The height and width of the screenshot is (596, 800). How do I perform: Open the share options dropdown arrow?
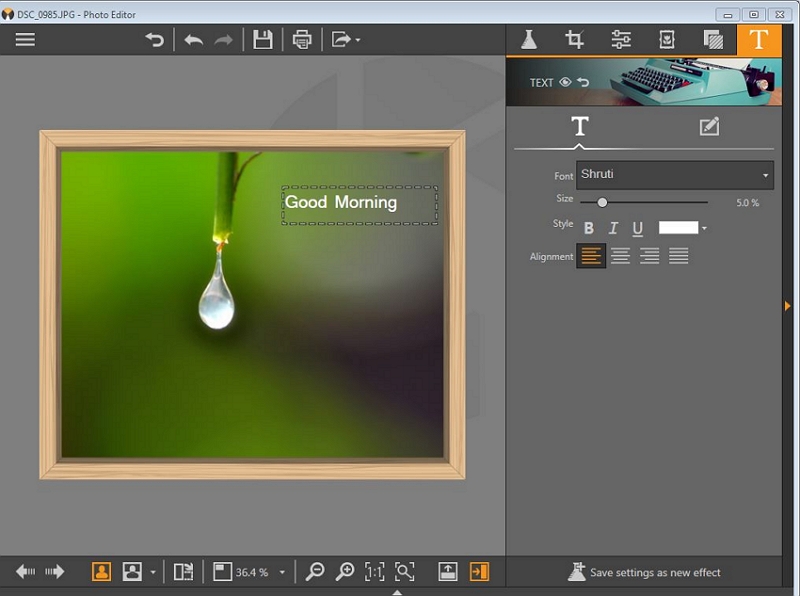(x=358, y=40)
